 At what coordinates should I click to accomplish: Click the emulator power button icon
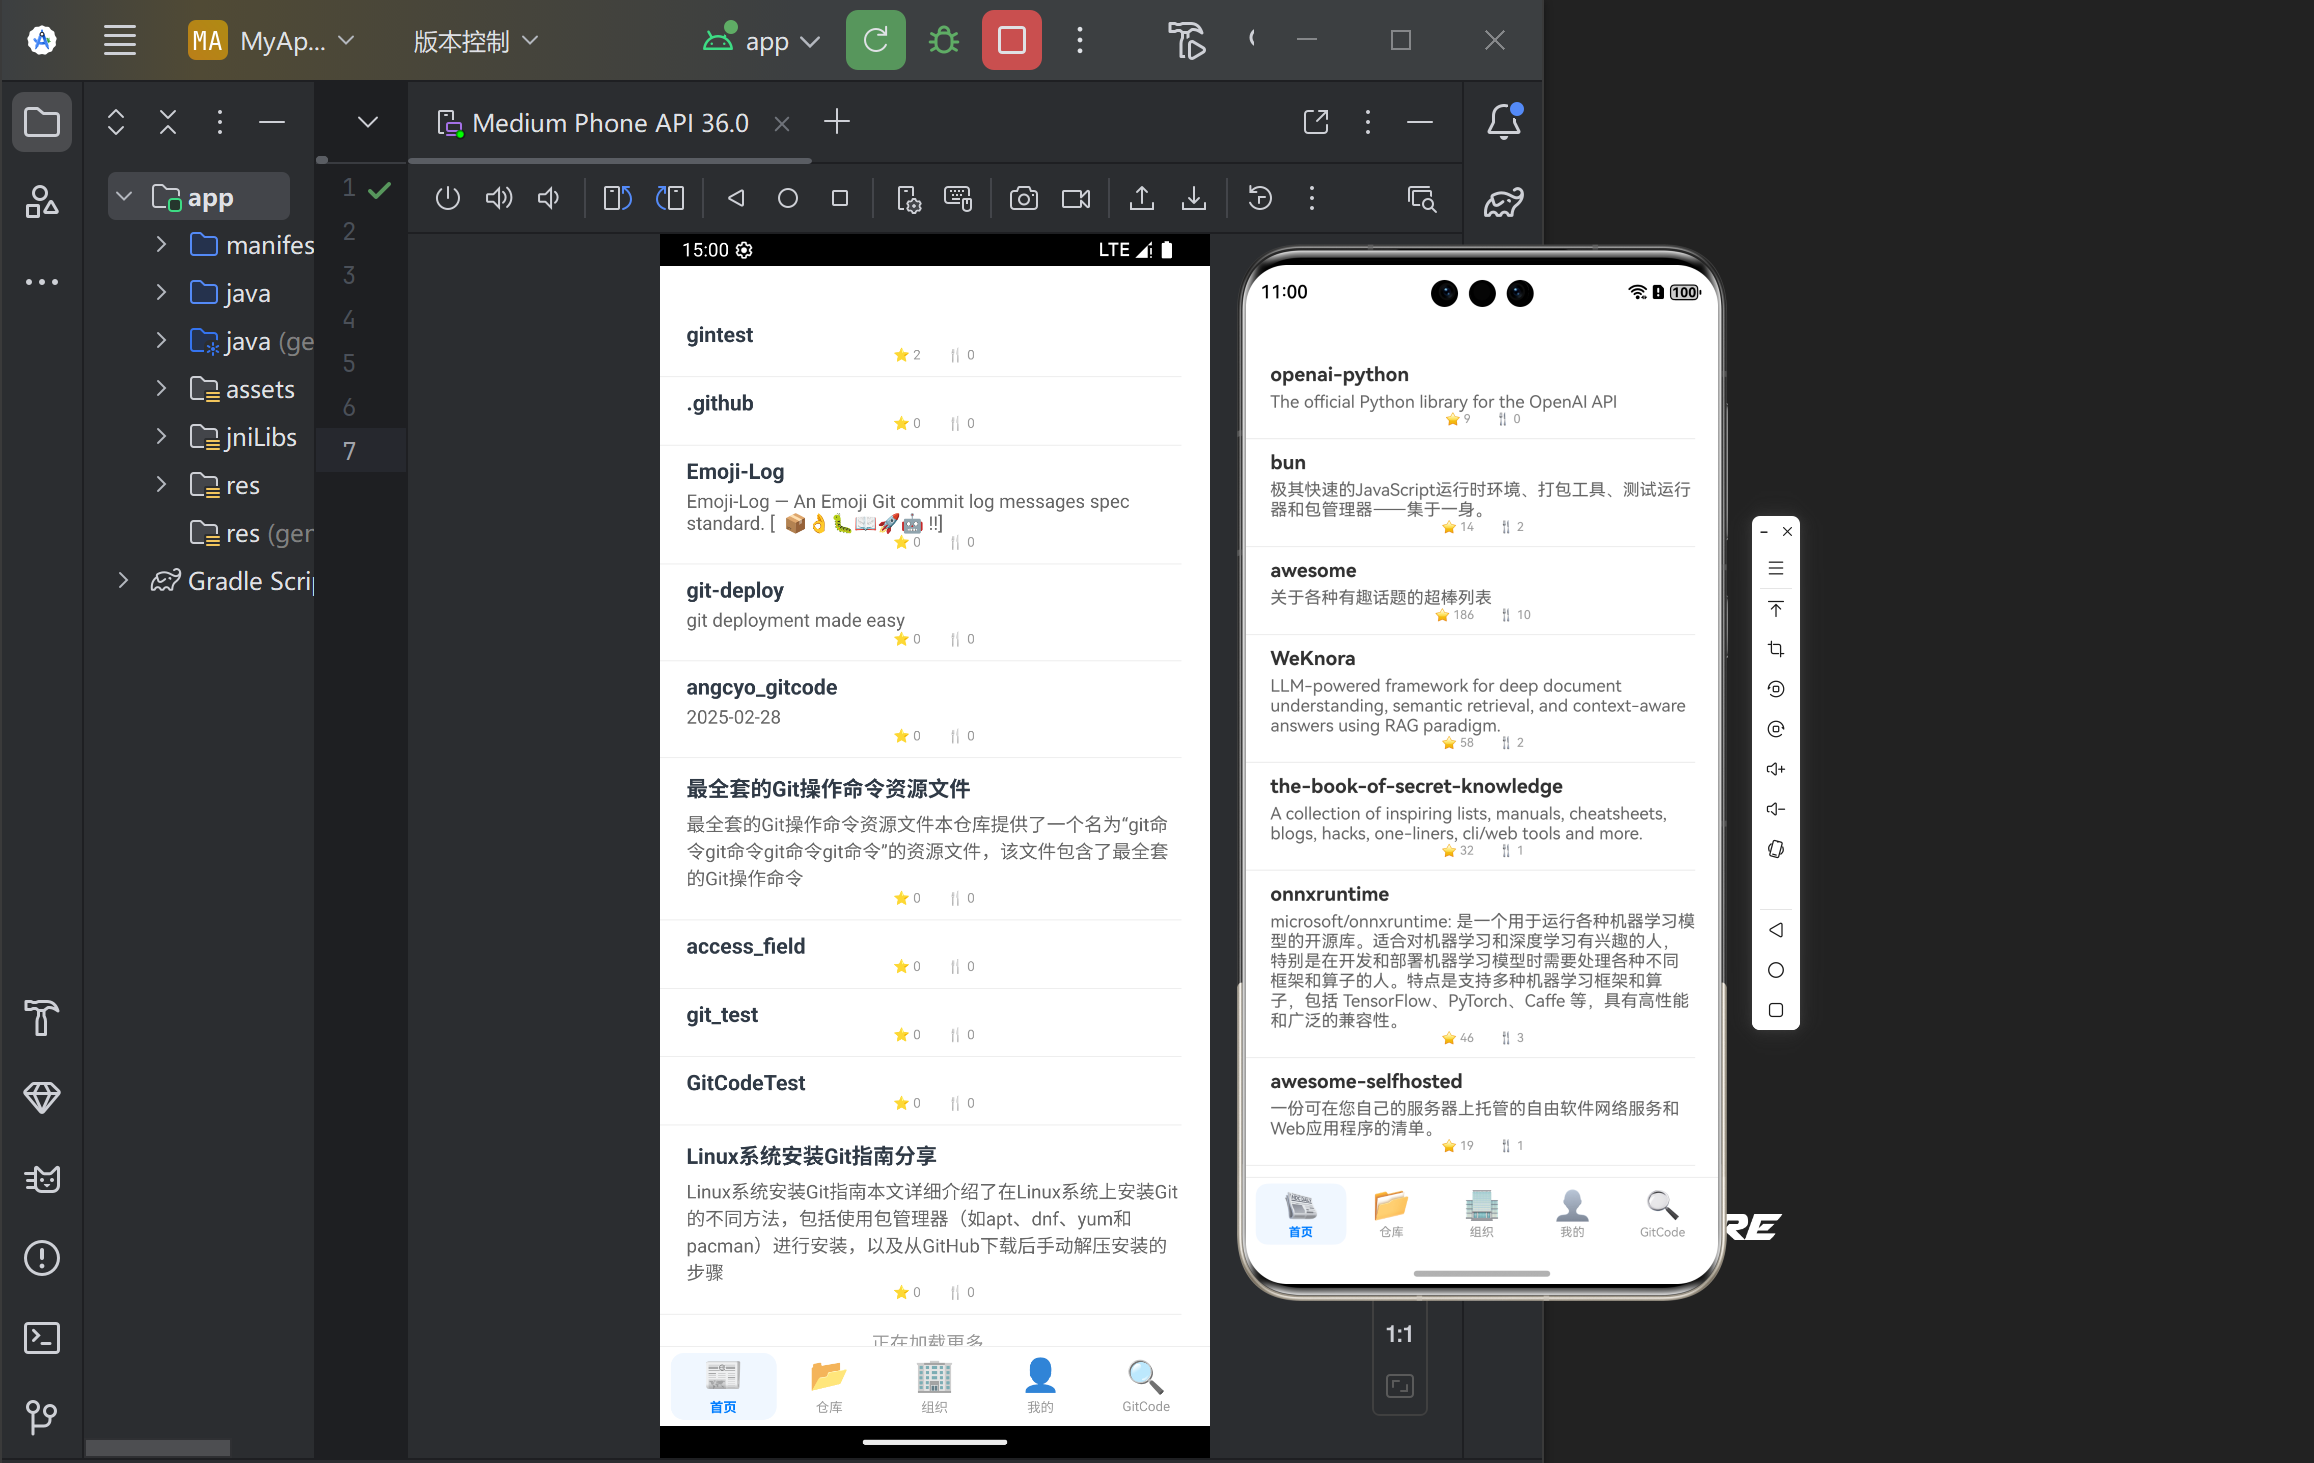pos(447,198)
